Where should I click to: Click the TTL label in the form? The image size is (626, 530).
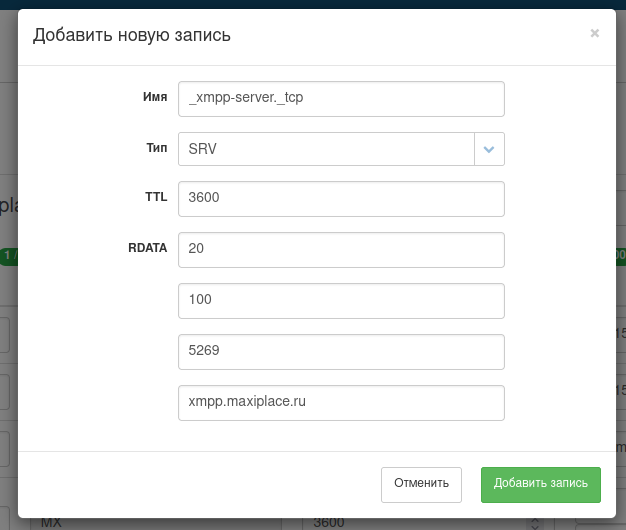point(156,197)
